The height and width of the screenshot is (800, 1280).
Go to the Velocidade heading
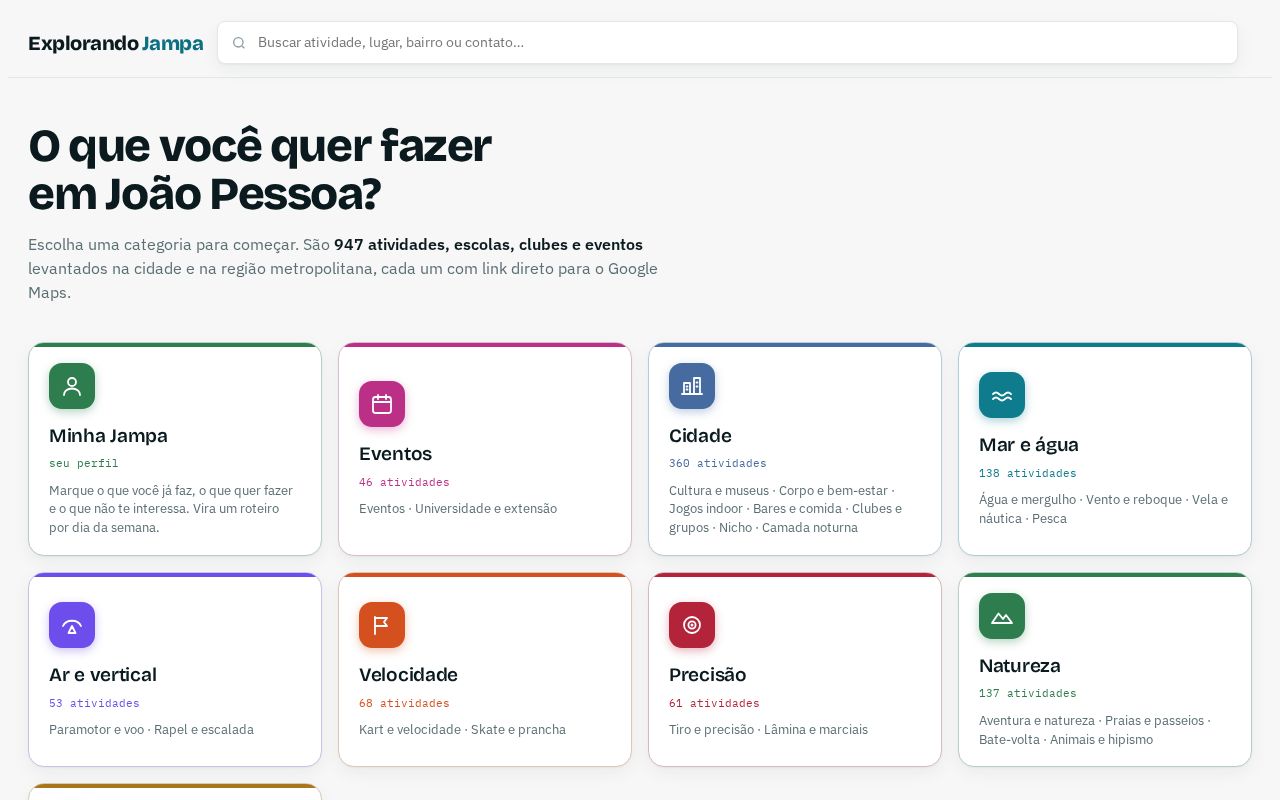(x=408, y=675)
